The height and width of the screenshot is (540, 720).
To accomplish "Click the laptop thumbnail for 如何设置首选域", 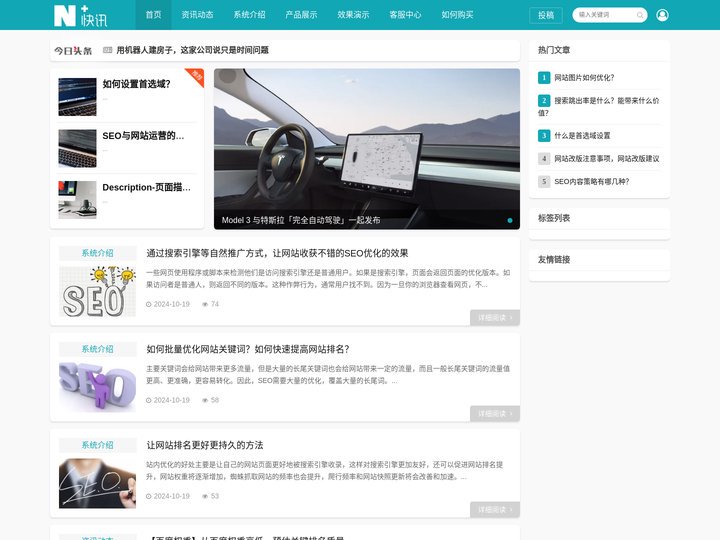I will click(x=77, y=97).
